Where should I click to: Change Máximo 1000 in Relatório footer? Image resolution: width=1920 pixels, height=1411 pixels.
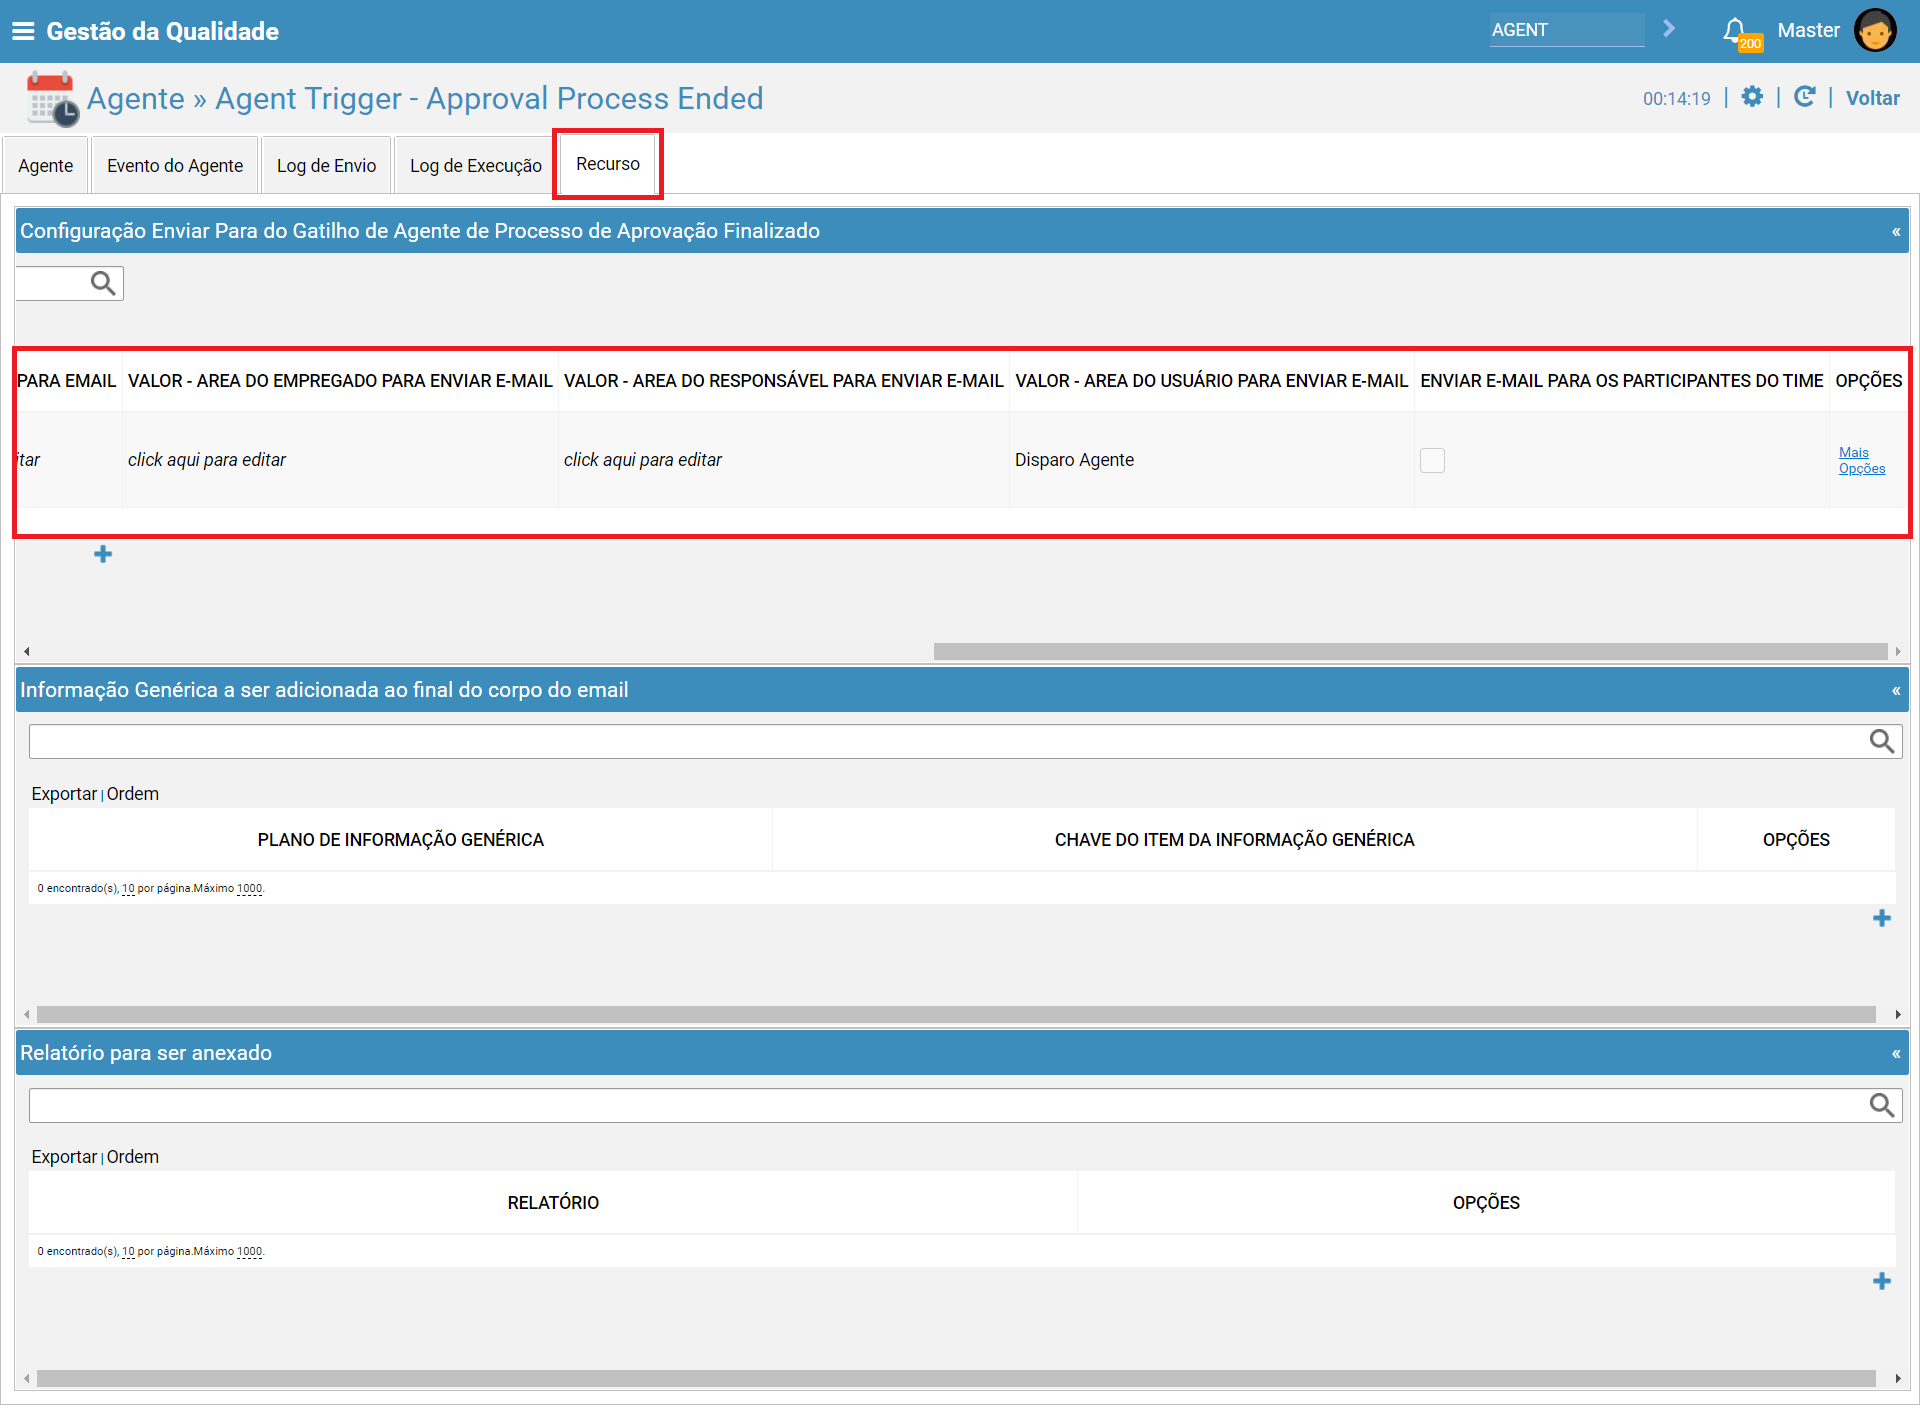[249, 1252]
